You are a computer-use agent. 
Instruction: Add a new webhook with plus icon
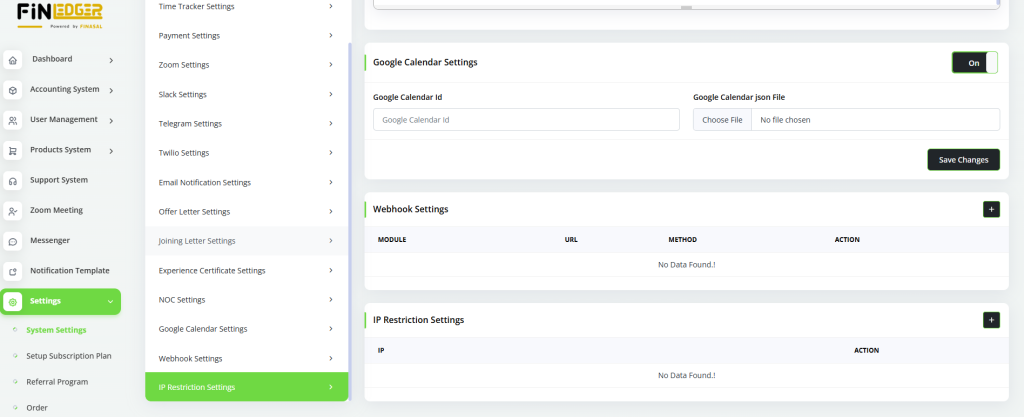991,209
